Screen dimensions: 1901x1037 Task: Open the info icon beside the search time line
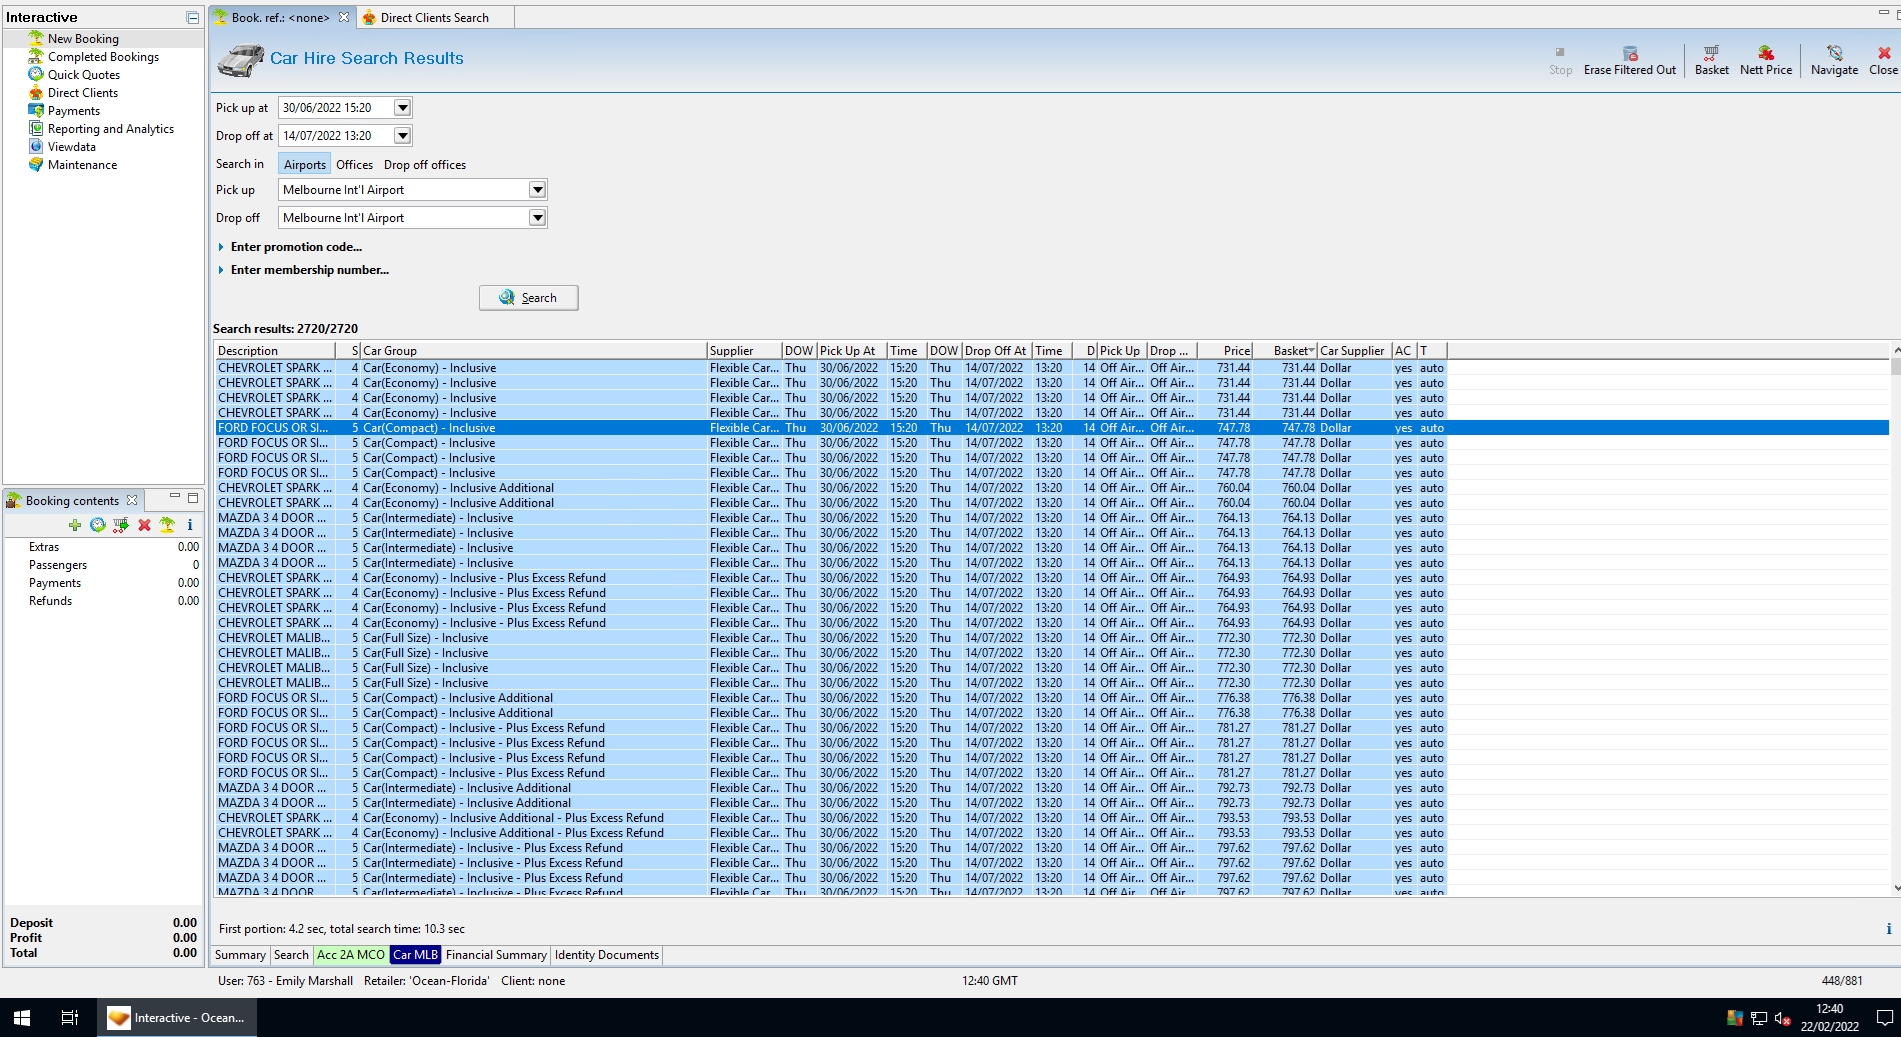click(1888, 929)
